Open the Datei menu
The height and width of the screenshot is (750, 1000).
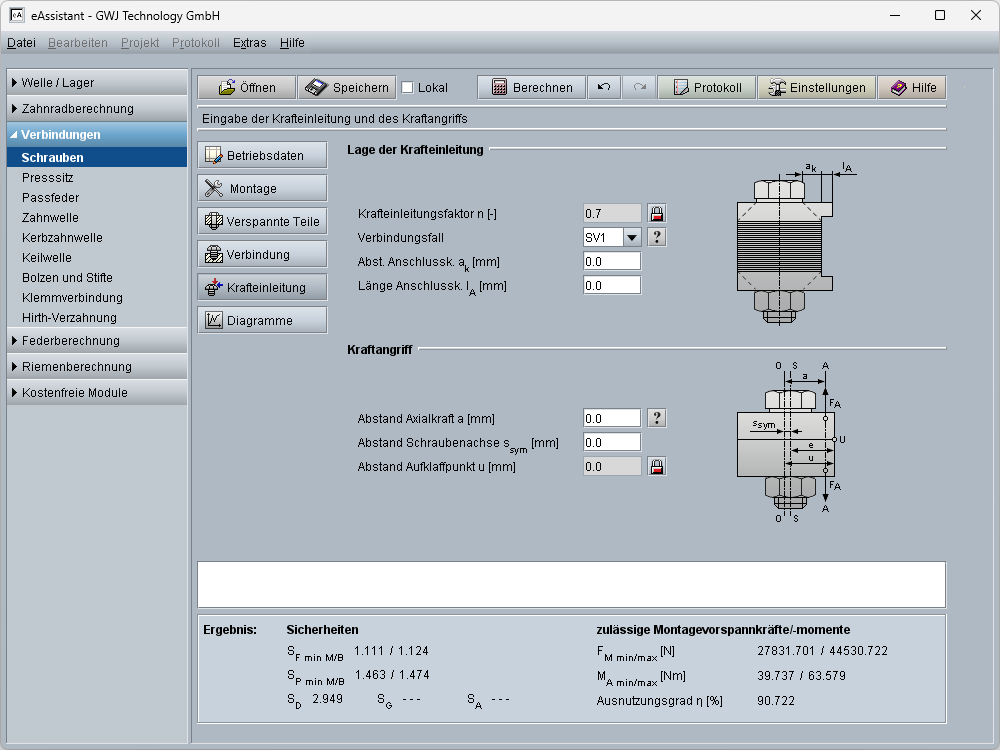click(x=21, y=43)
